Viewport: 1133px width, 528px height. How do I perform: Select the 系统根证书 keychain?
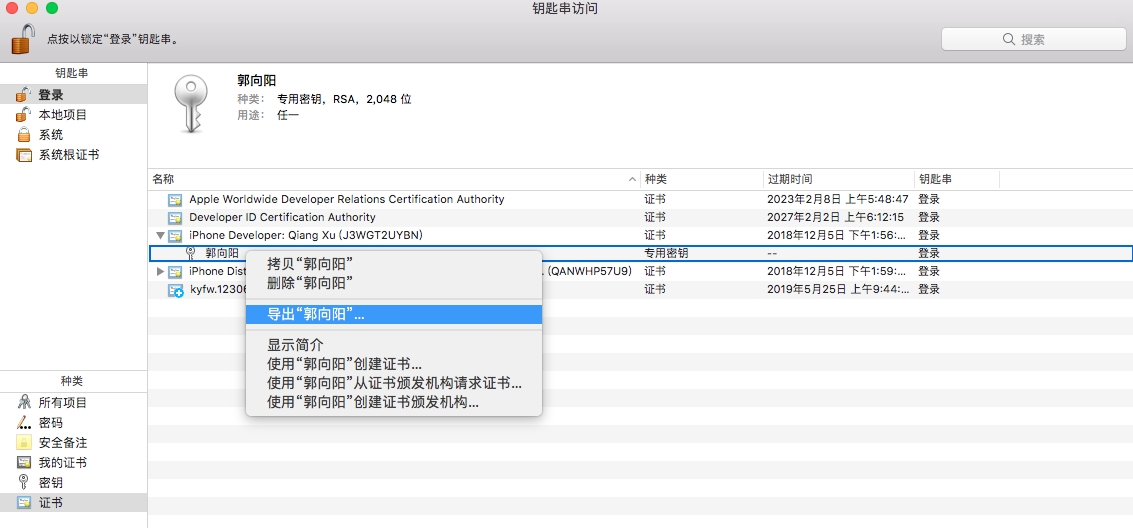click(74, 155)
